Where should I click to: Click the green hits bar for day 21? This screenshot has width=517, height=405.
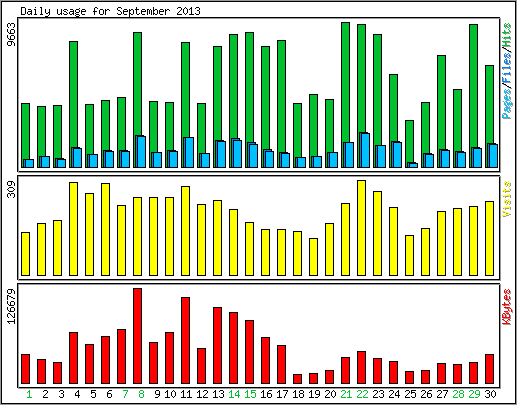point(345,82)
